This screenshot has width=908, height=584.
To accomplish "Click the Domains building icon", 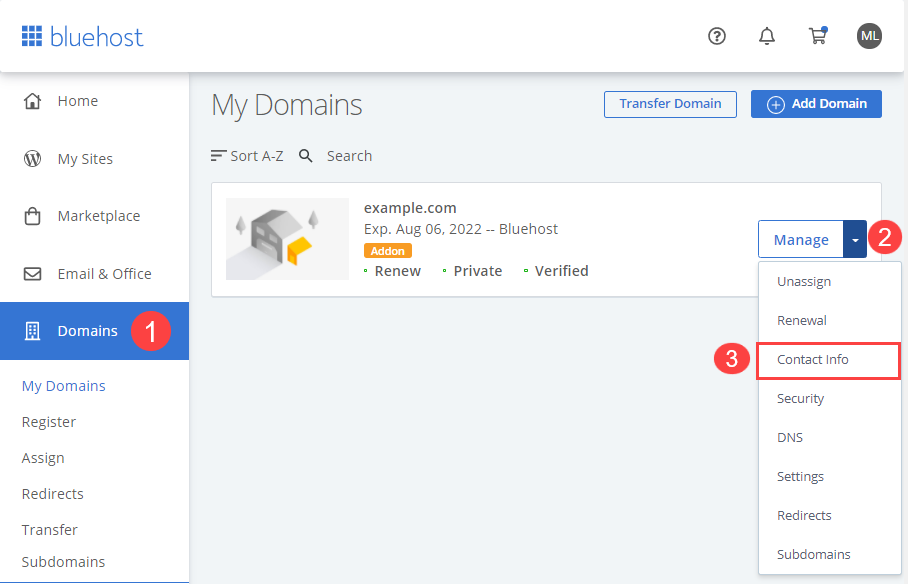I will pyautogui.click(x=32, y=331).
